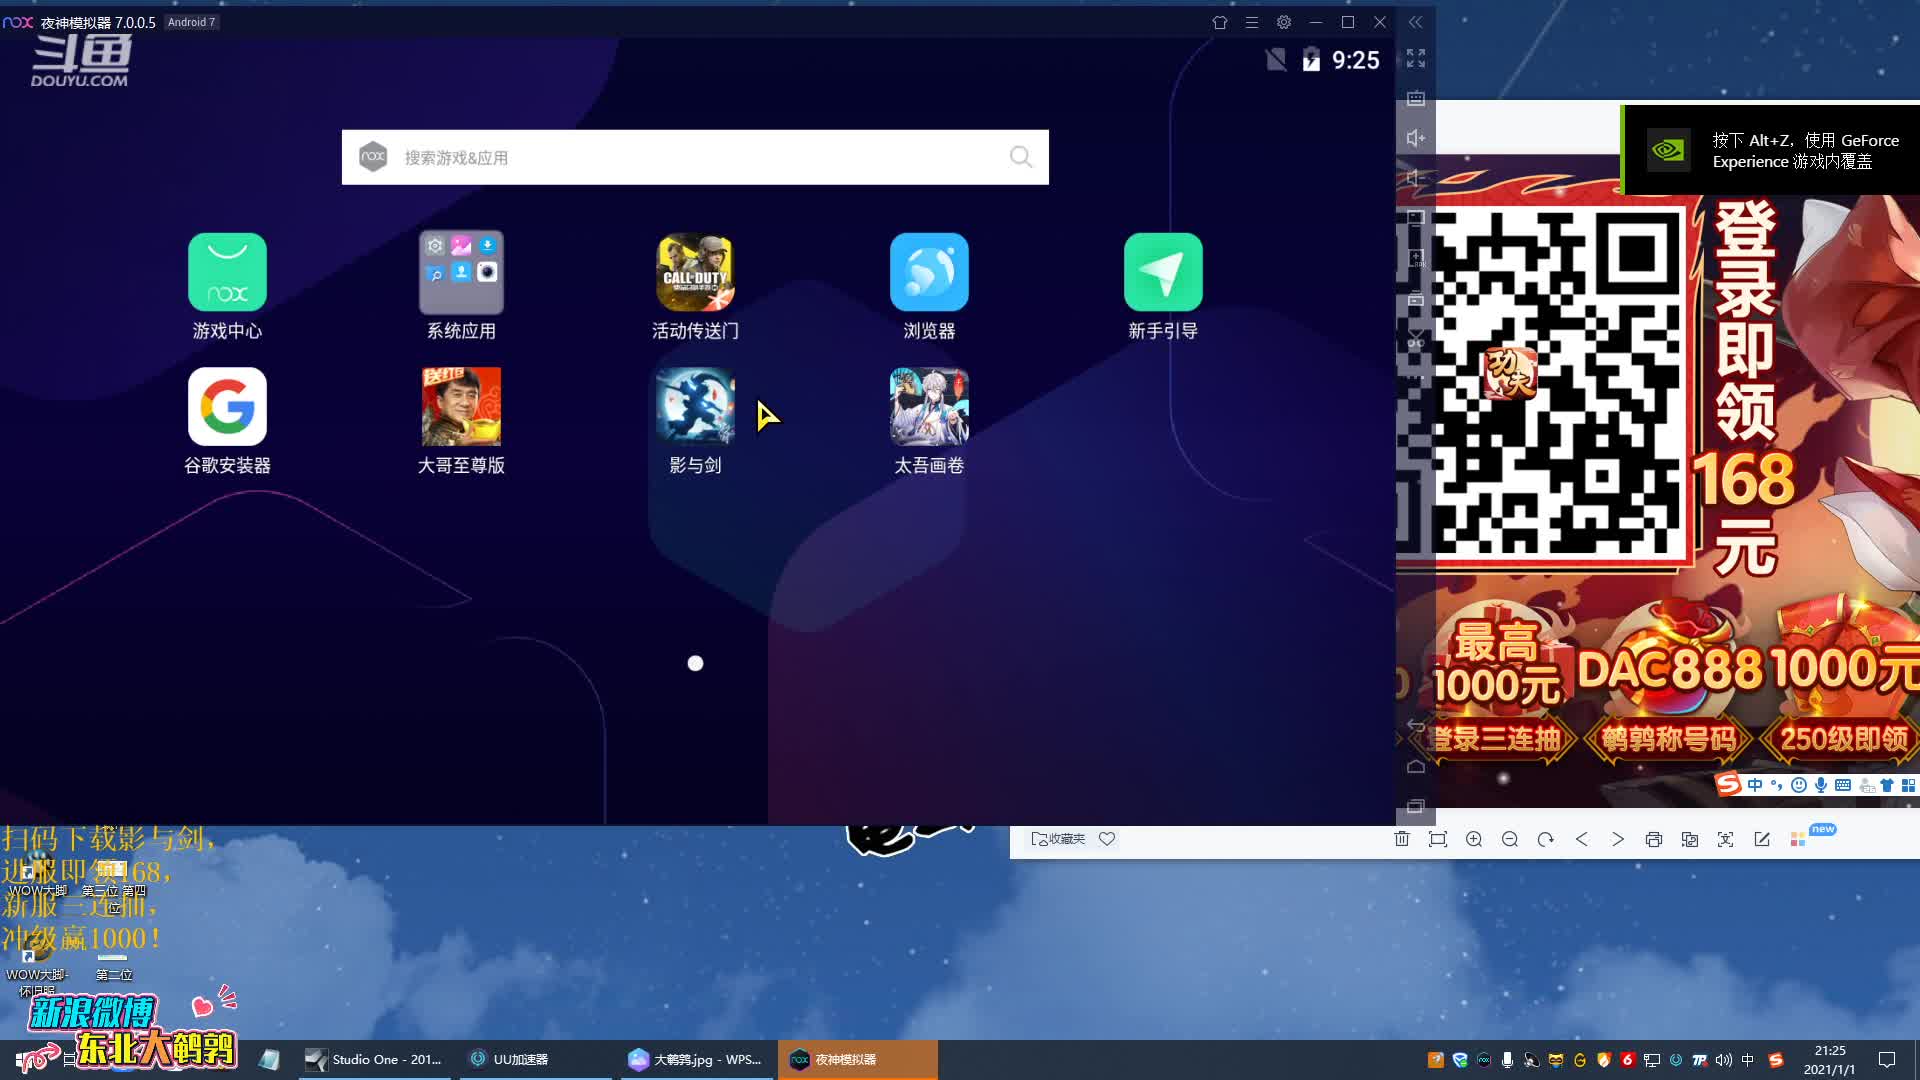The height and width of the screenshot is (1080, 1920).
Task: Go to Android home via Nox sidebar
Action: click(x=1415, y=766)
